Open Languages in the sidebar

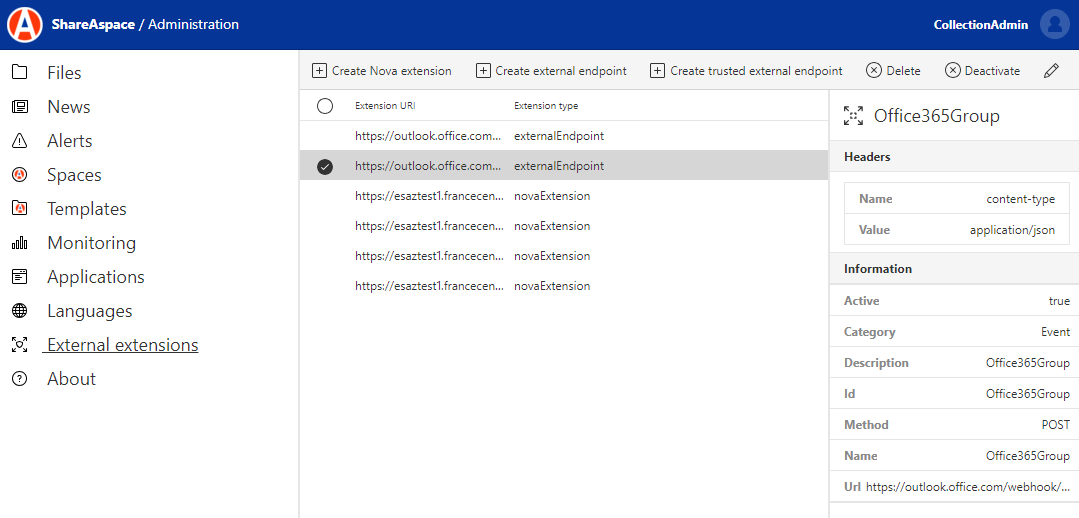coord(89,311)
